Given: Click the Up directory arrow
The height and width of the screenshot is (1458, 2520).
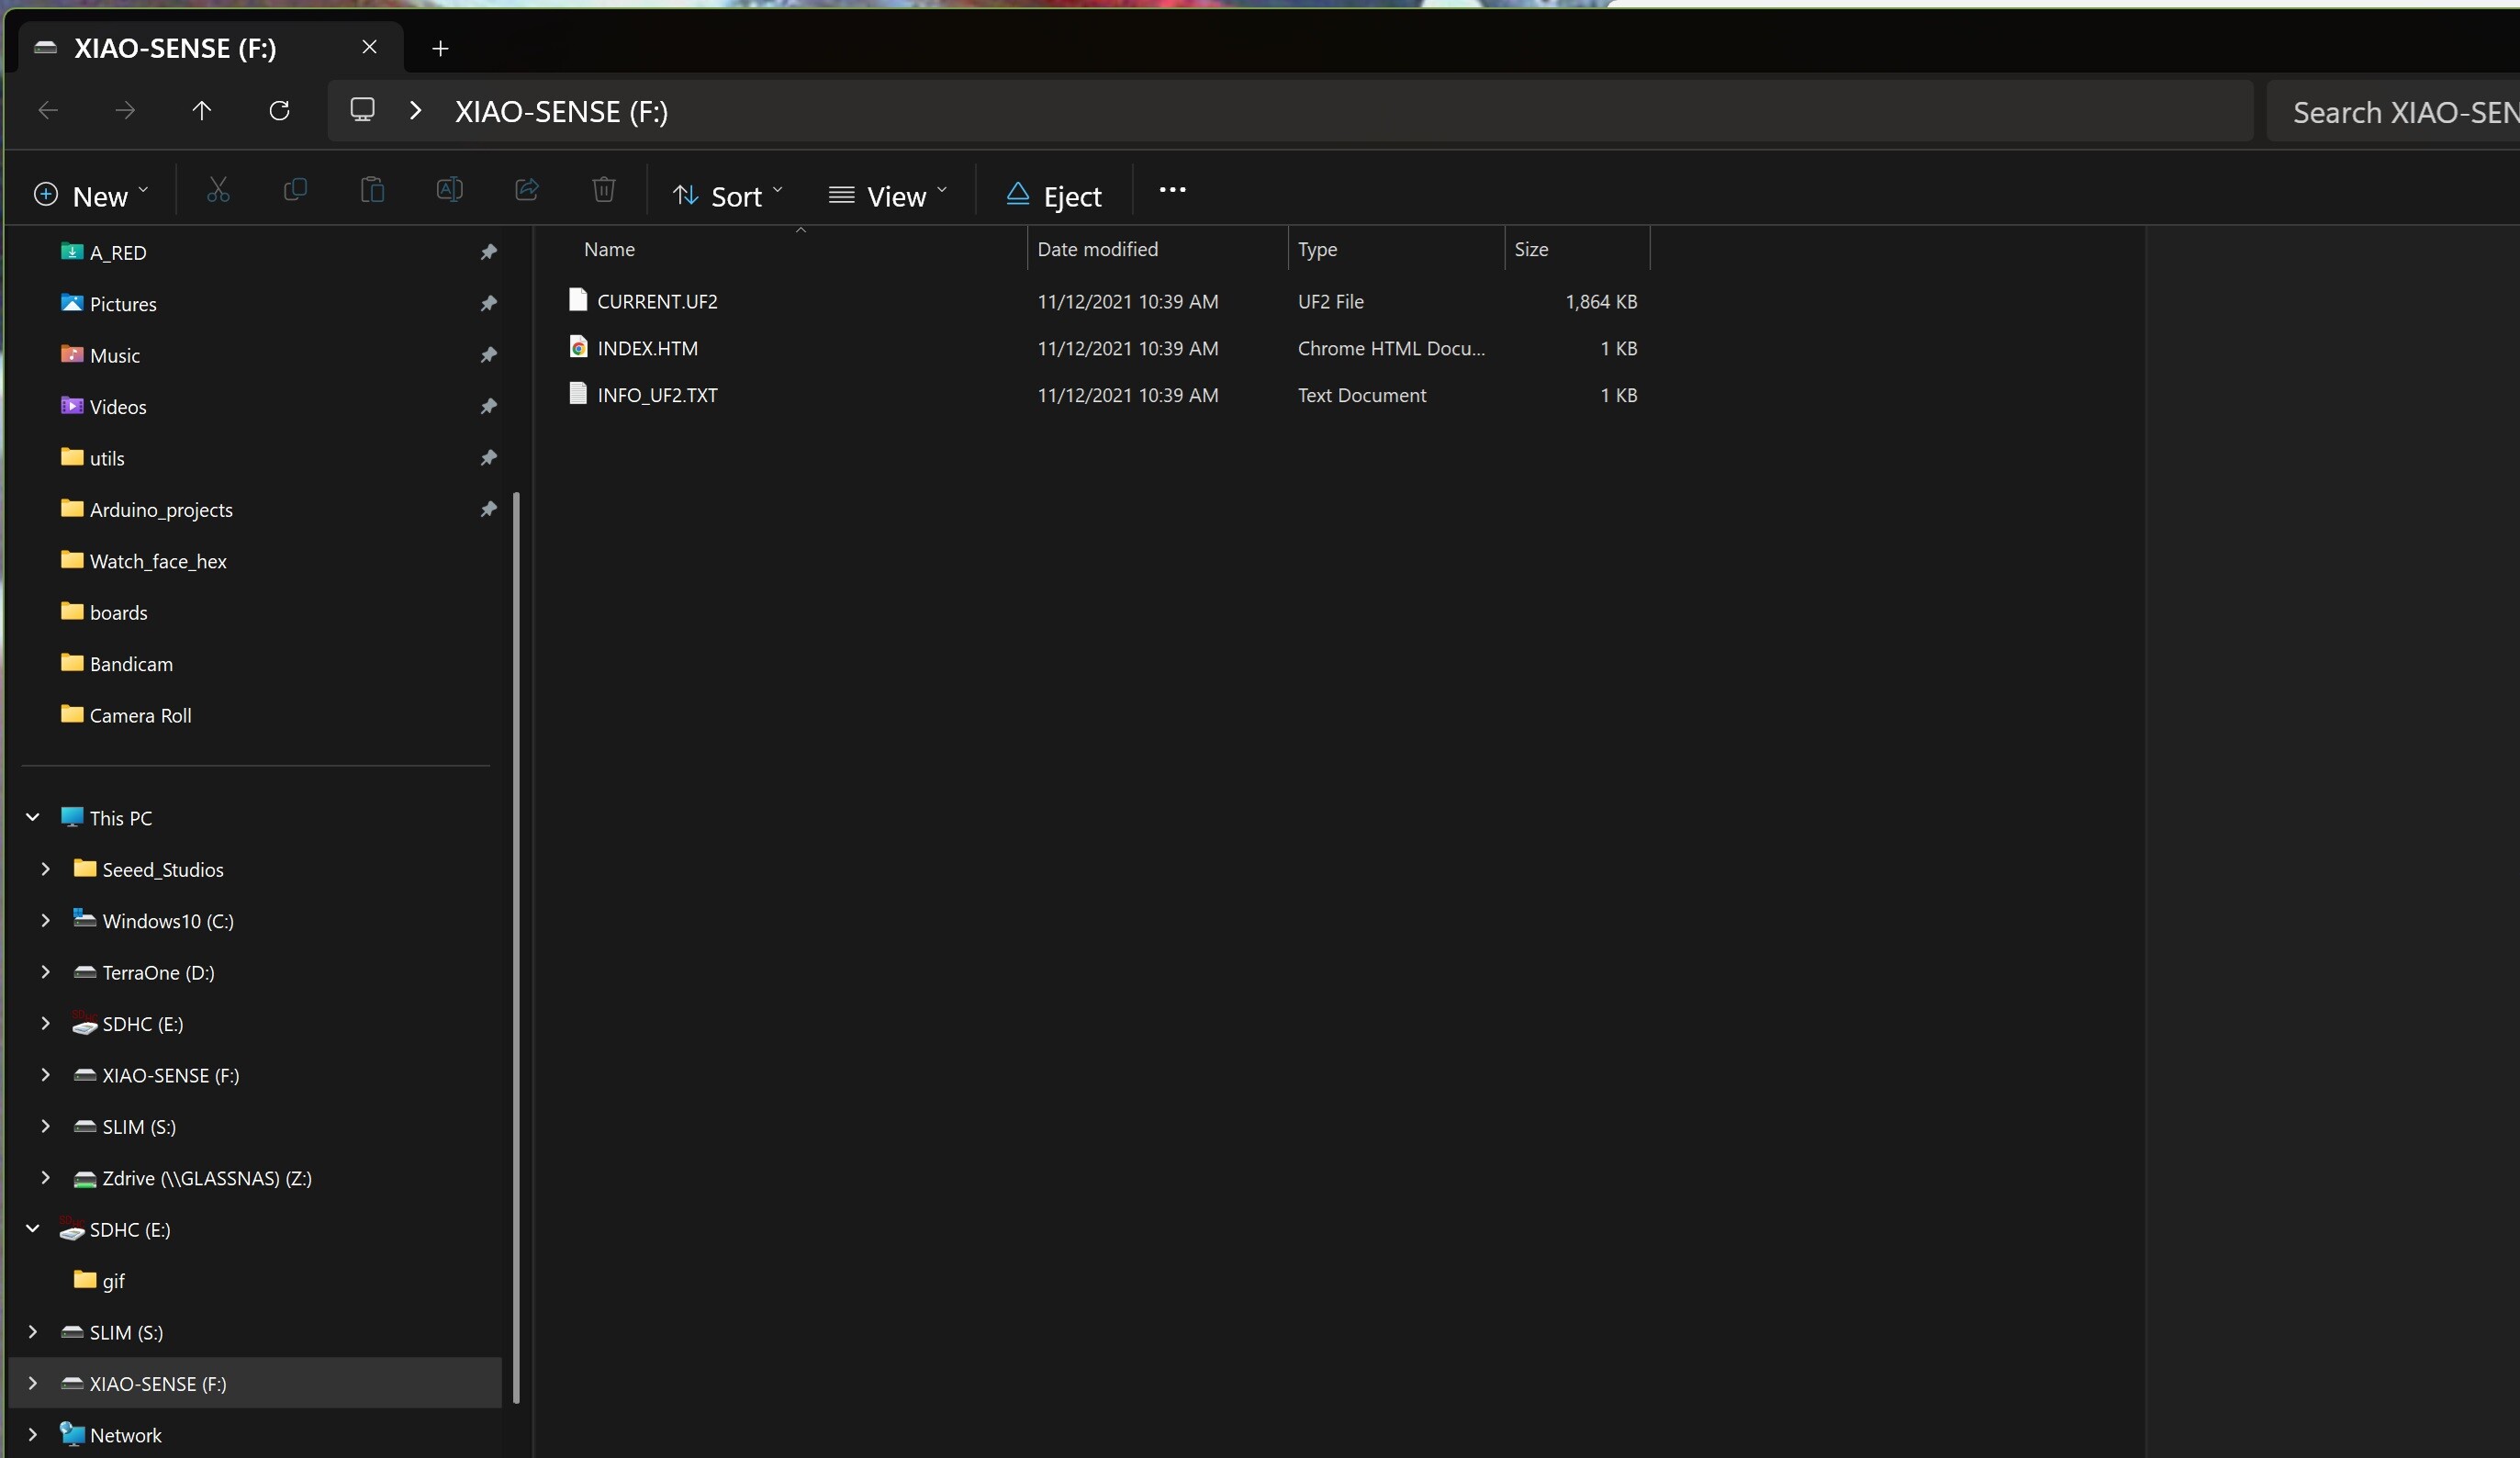Looking at the screenshot, I should pos(202,110).
